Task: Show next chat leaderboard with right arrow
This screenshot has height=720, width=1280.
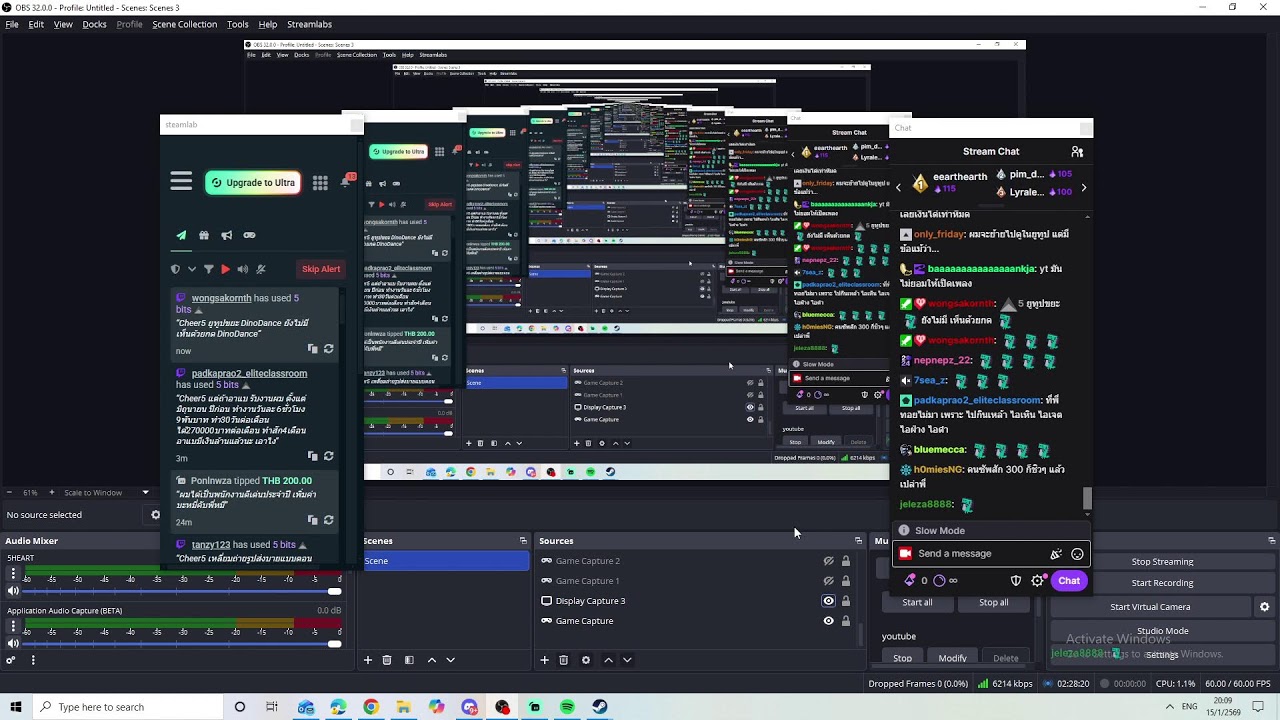Action: click(x=1083, y=187)
